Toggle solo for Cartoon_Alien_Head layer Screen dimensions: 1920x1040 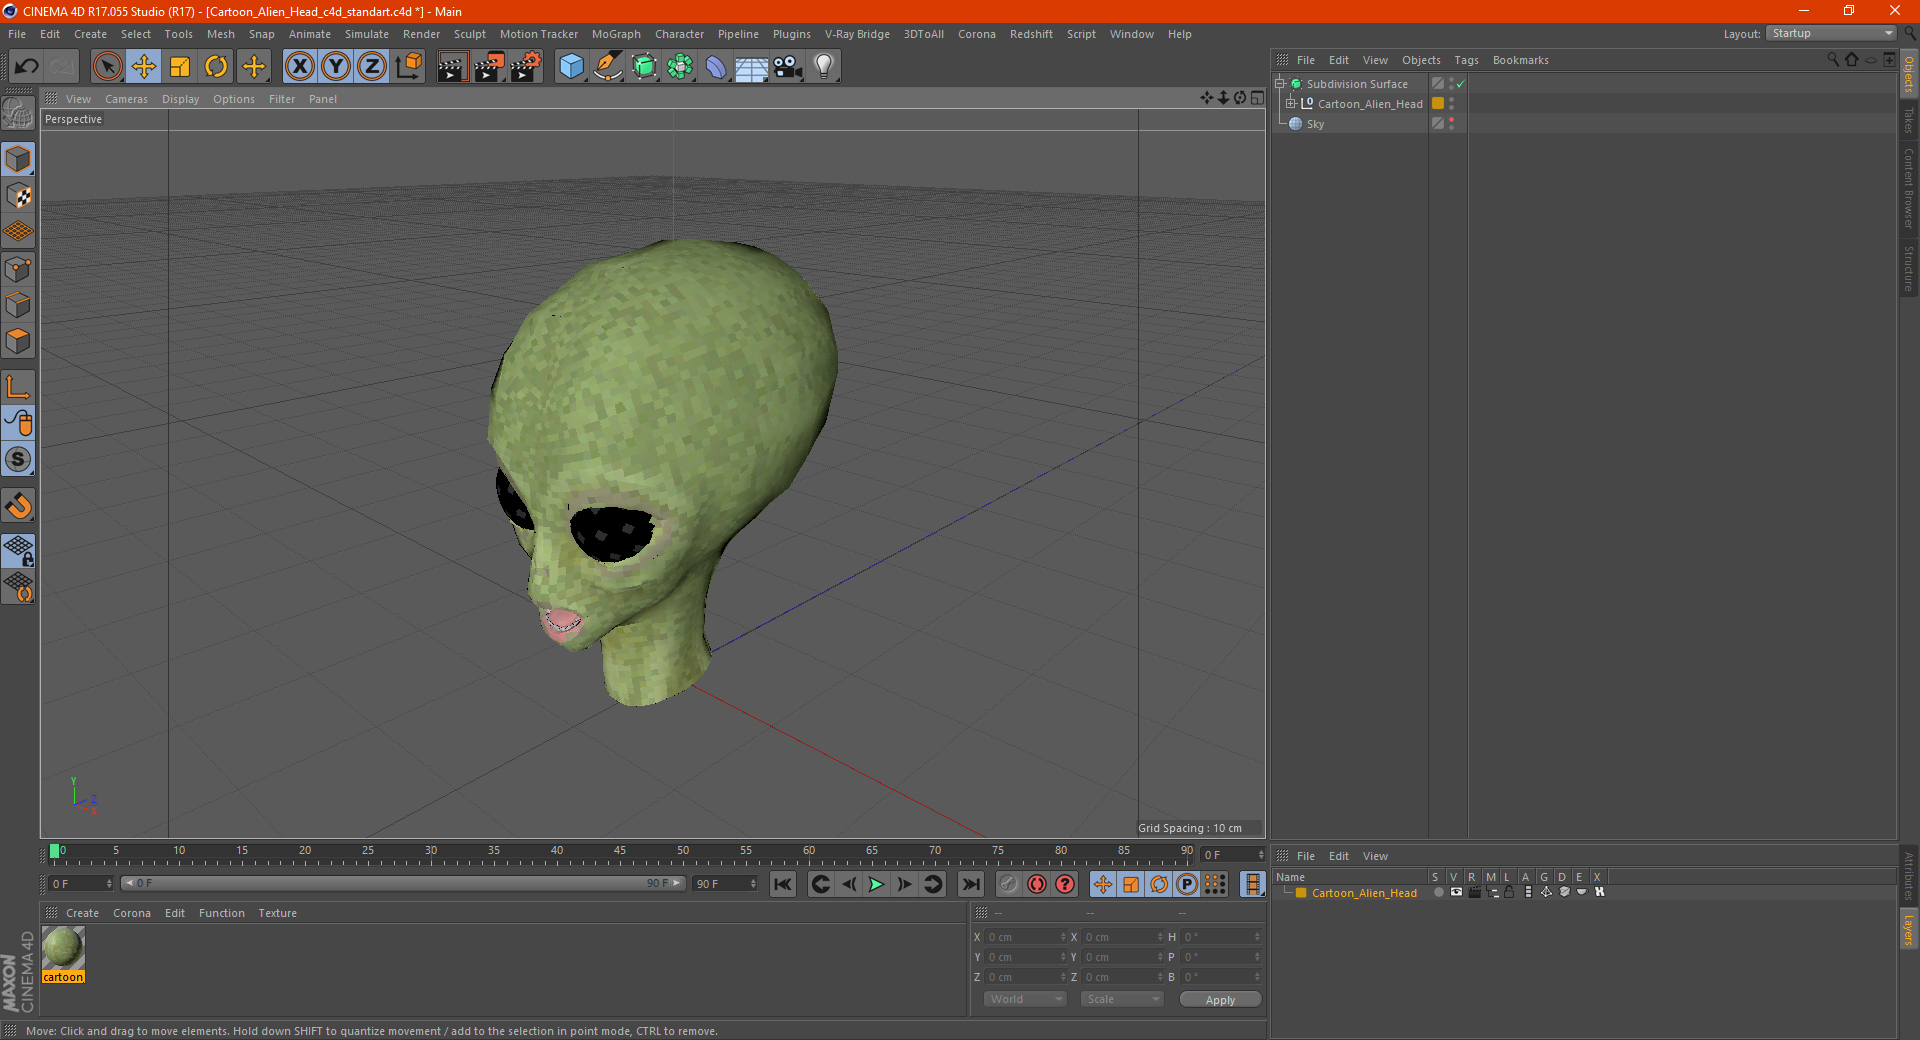pyautogui.click(x=1438, y=893)
